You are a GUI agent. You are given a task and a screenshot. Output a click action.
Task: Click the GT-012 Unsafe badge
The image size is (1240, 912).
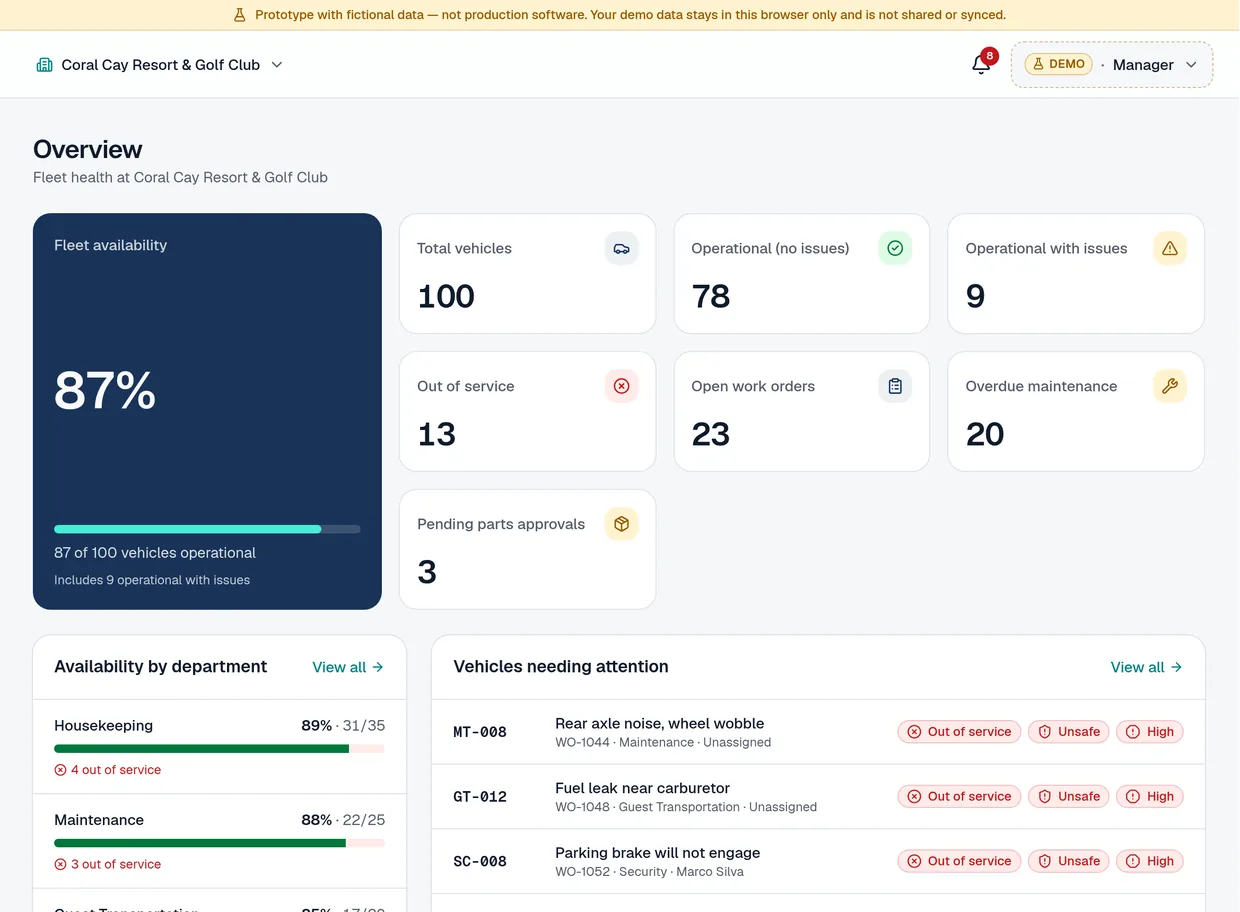[1069, 797]
